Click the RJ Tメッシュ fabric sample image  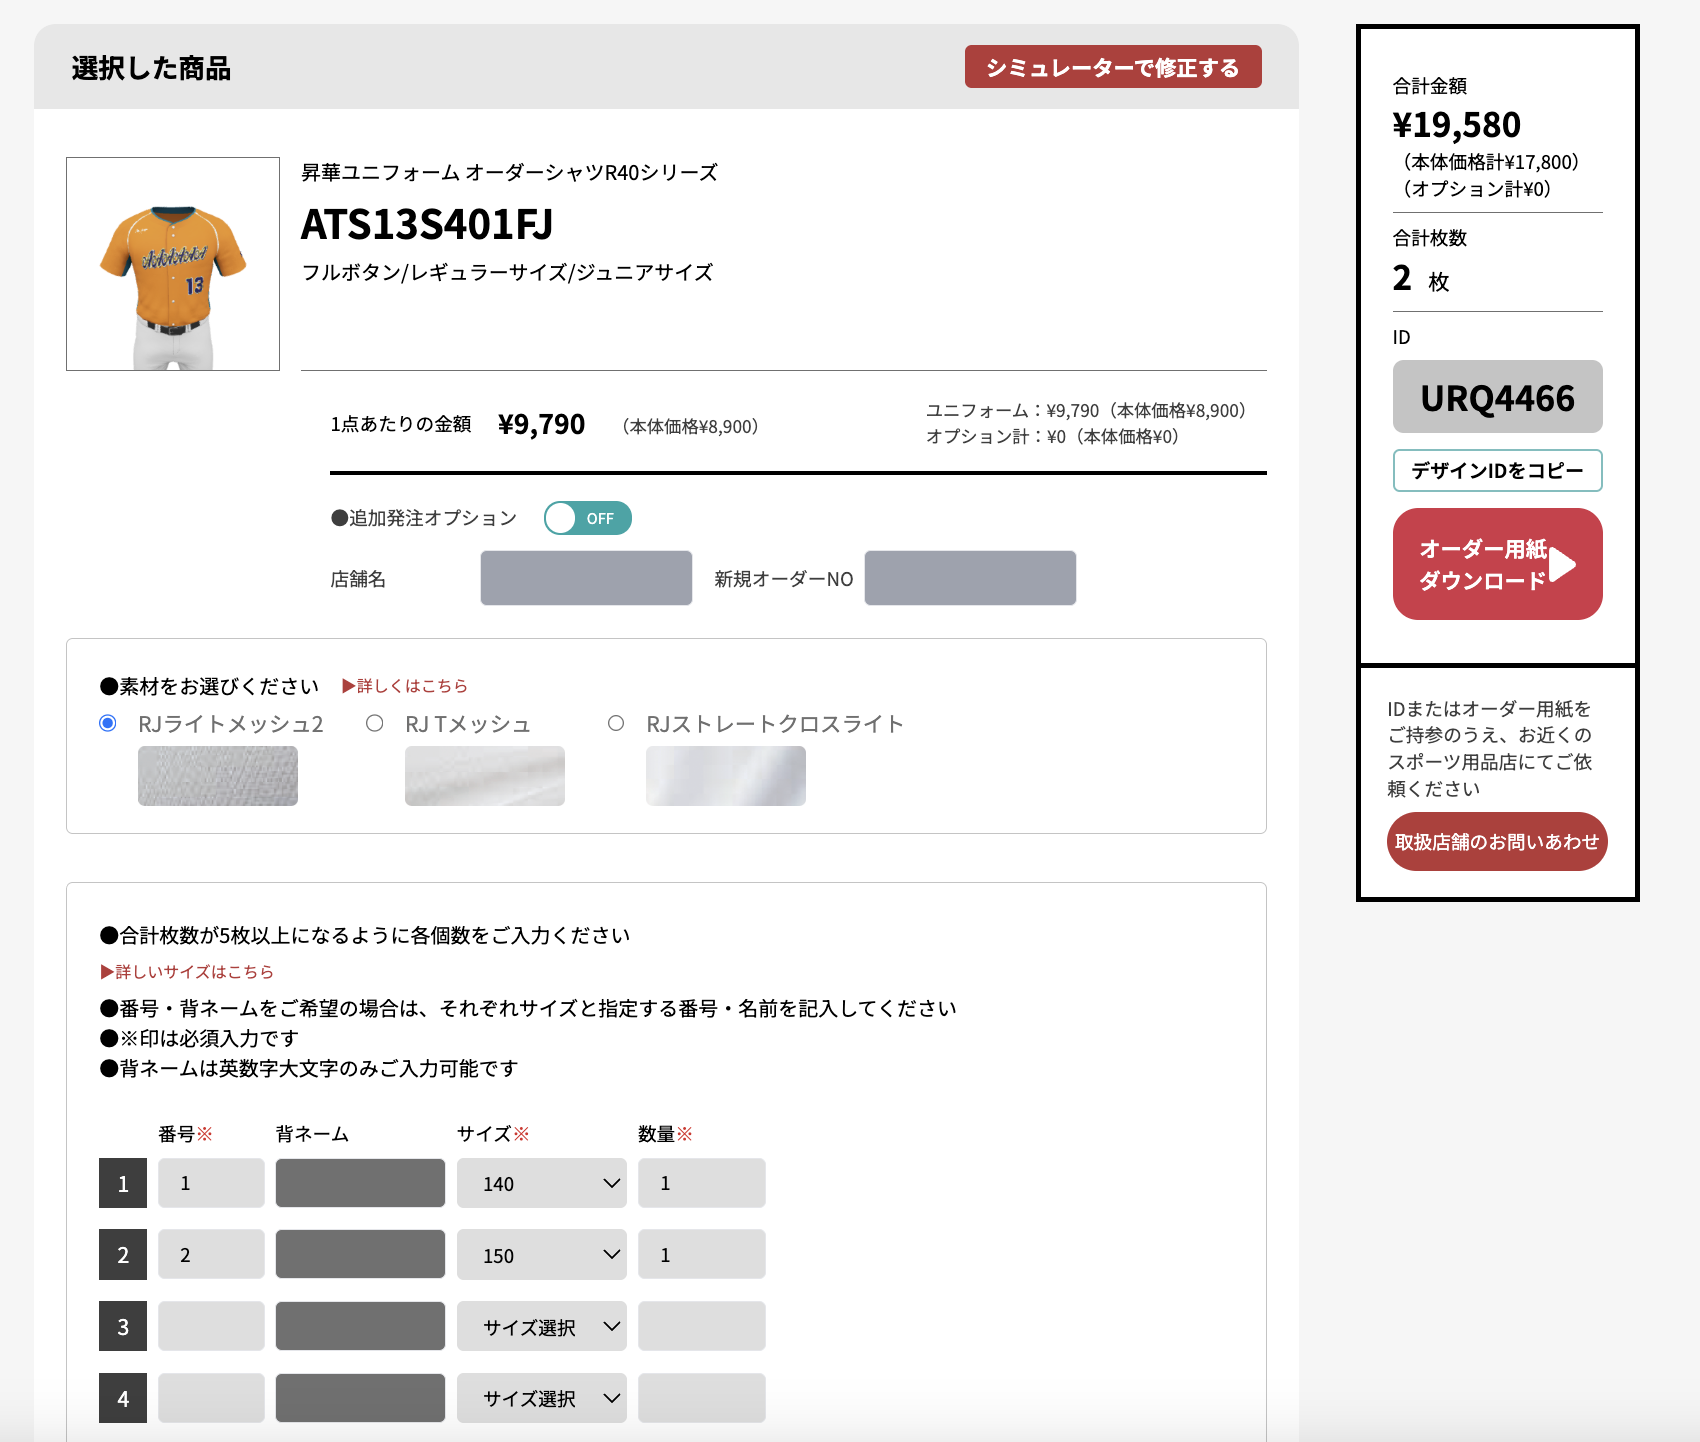click(x=484, y=776)
